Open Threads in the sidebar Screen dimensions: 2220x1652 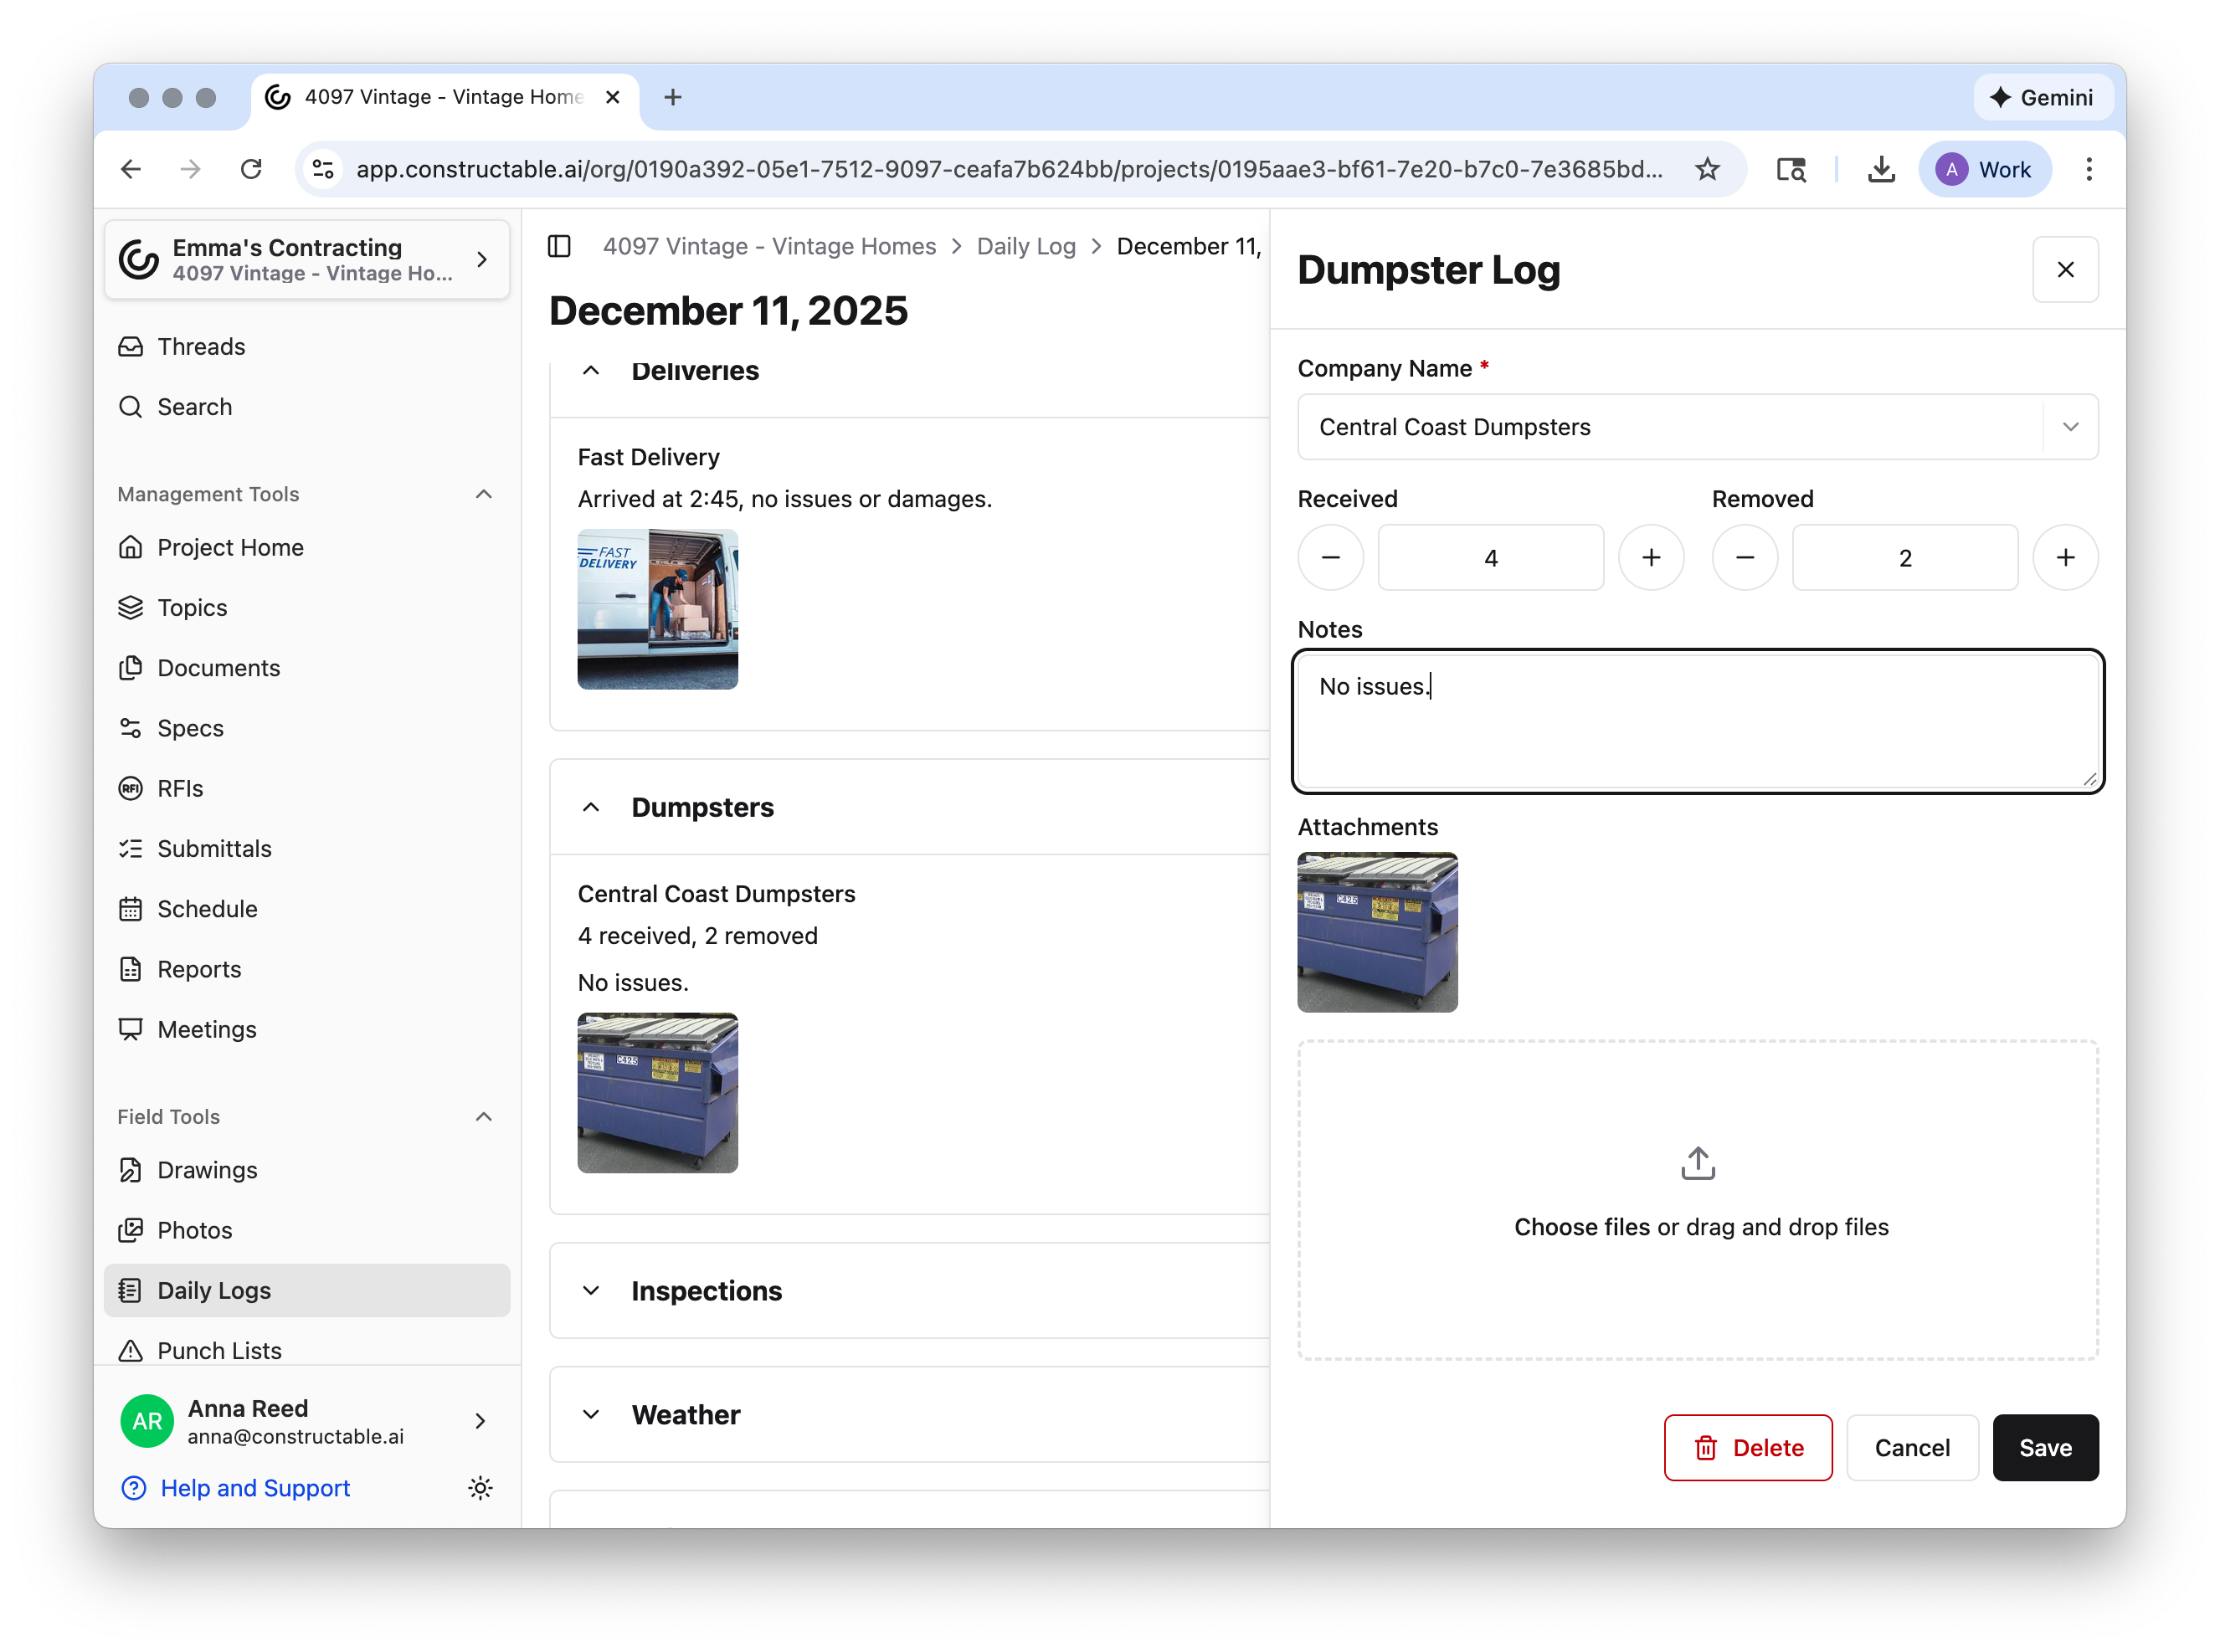point(307,347)
